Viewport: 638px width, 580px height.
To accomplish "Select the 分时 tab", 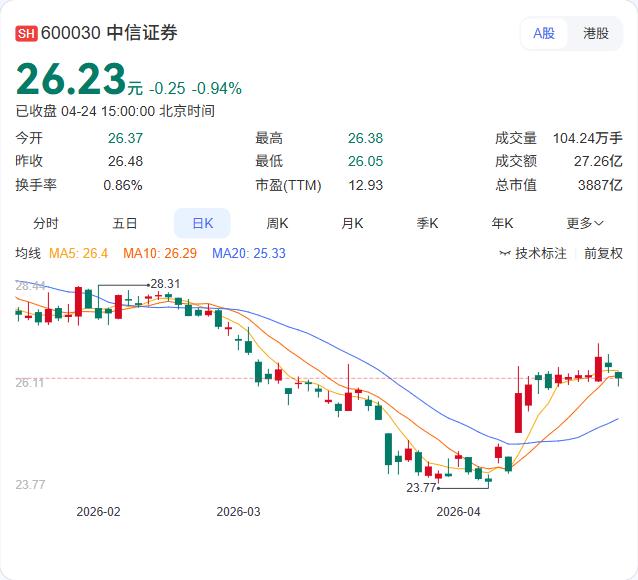I will pos(46,223).
